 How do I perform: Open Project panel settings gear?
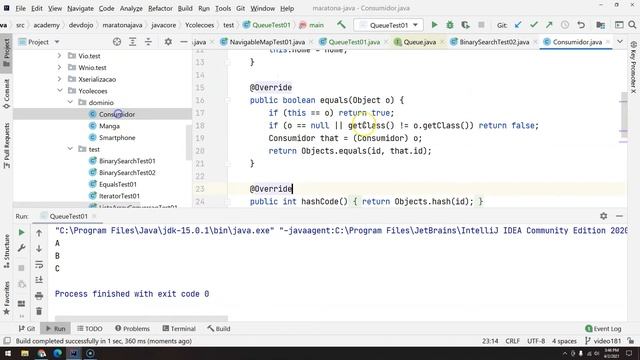pyautogui.click(x=168, y=42)
